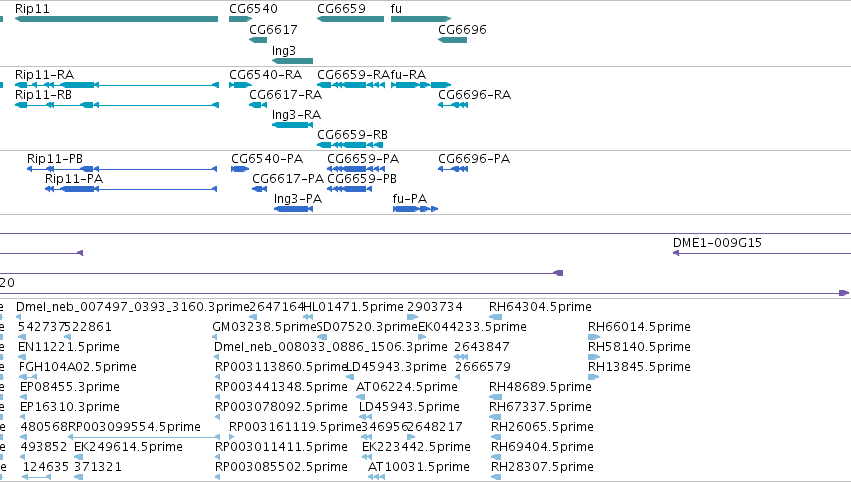Click the CG6540-RA transcript

[240, 85]
